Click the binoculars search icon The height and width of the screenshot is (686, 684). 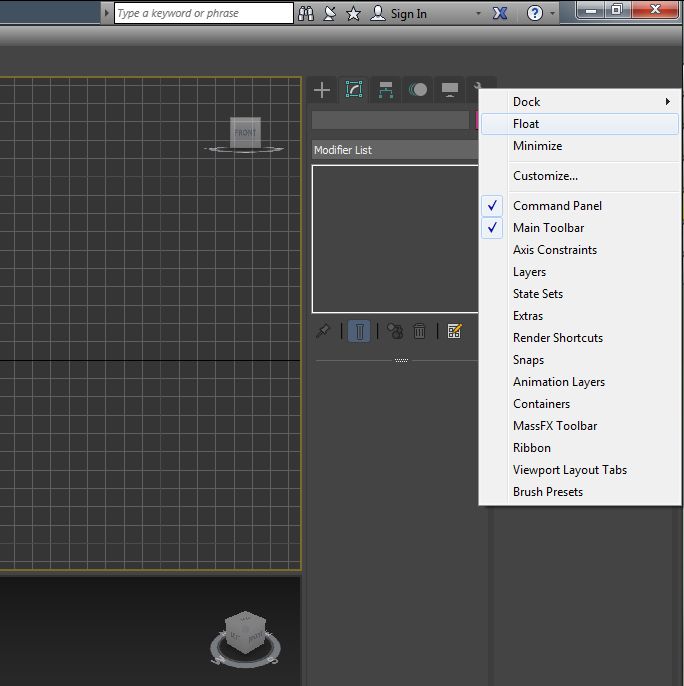tap(307, 13)
